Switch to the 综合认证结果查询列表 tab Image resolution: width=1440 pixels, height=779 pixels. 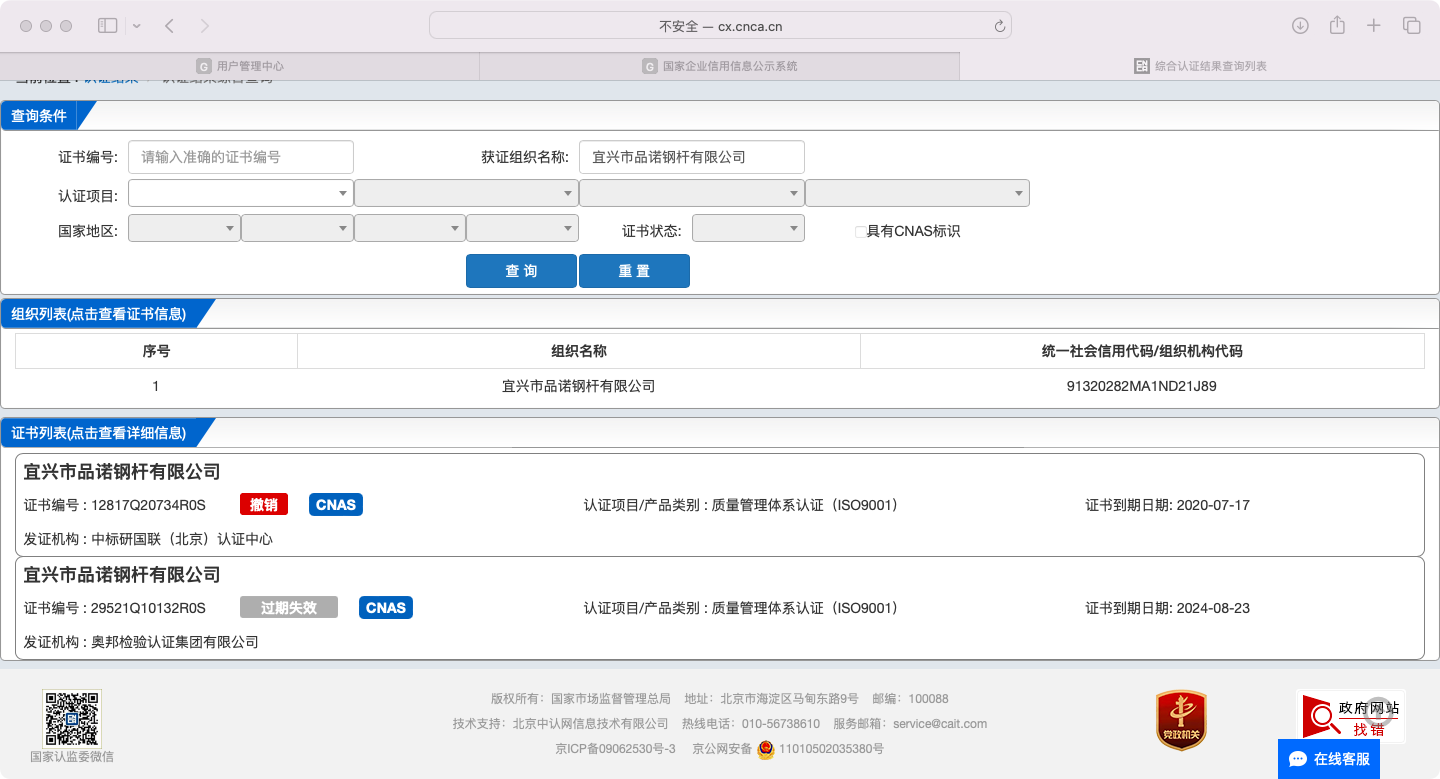(1200, 66)
